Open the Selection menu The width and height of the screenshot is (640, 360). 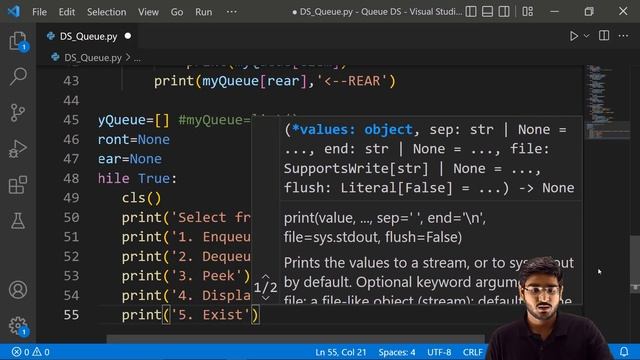pyautogui.click(x=107, y=12)
